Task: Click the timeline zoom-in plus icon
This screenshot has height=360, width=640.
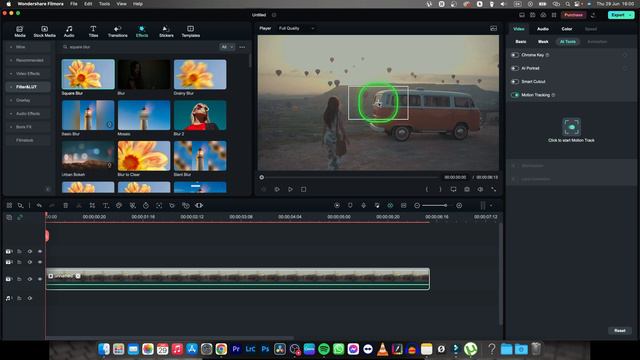Action: [x=459, y=205]
